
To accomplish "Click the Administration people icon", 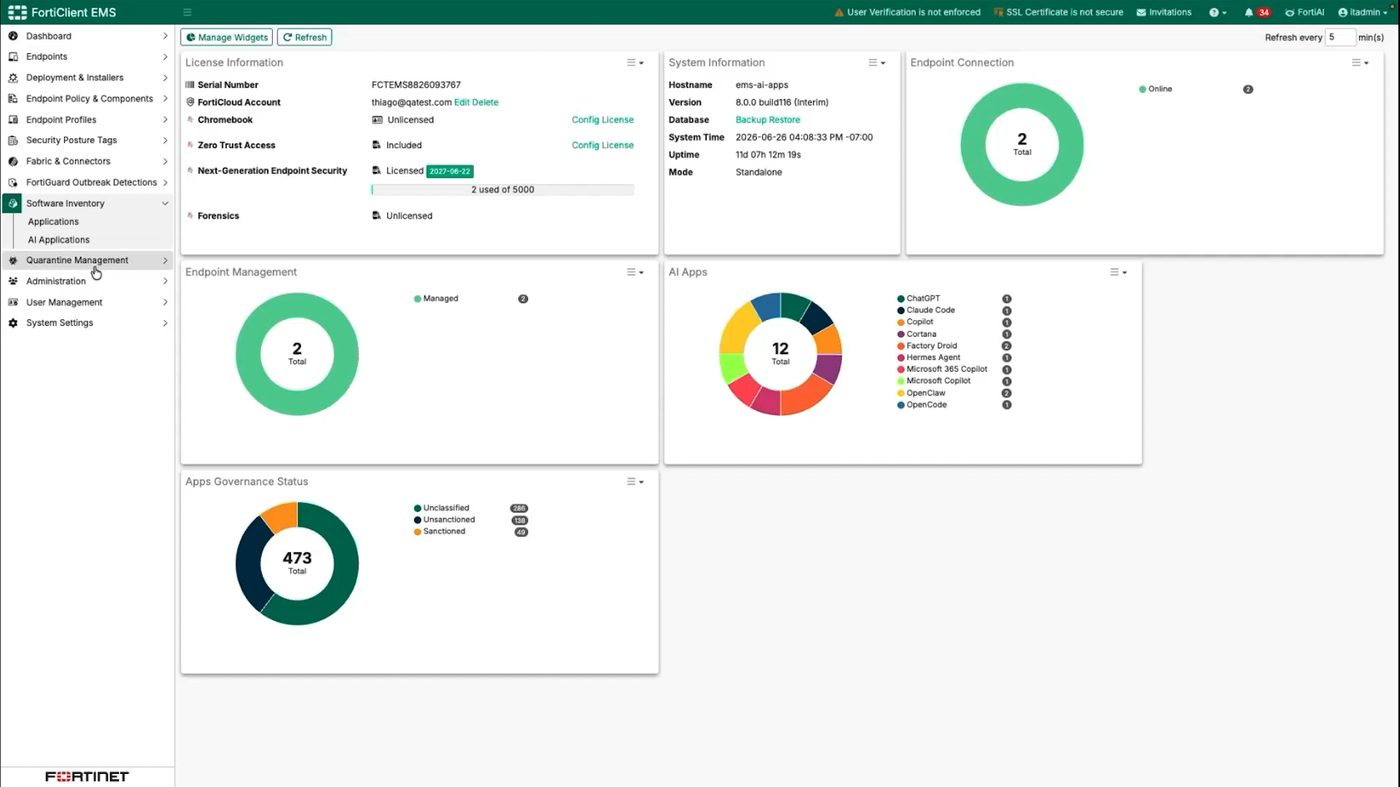I will [x=13, y=281].
